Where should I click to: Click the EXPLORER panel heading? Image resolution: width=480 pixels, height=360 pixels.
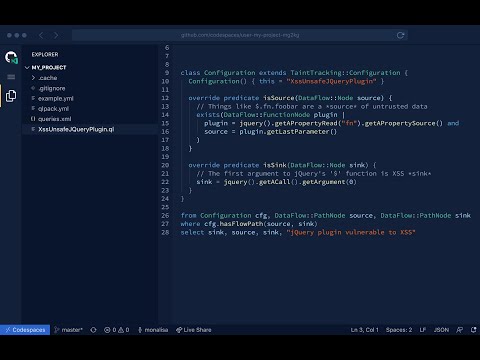[45, 54]
